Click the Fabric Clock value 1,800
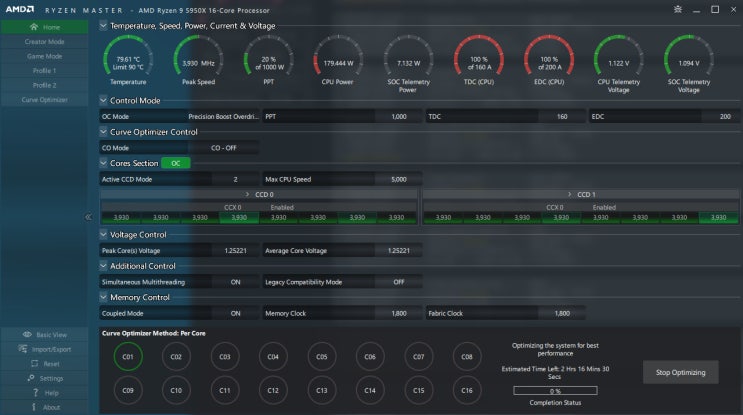Screen dimensions: 743x415 click(562, 313)
